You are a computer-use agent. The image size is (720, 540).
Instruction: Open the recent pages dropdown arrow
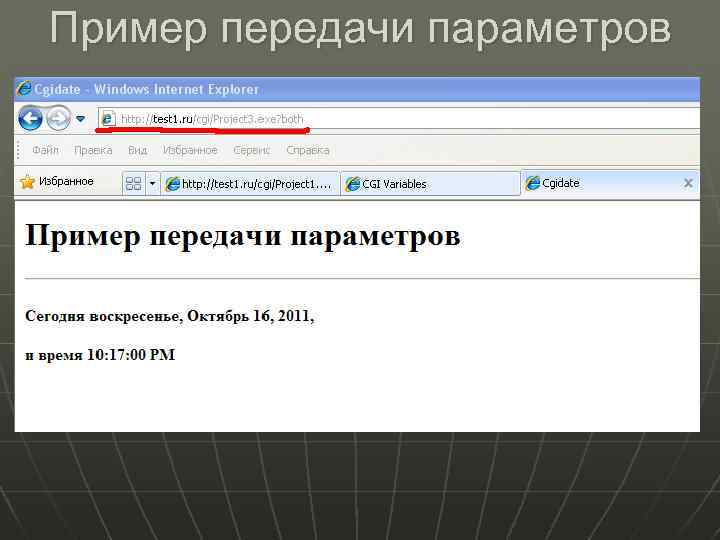[x=80, y=119]
